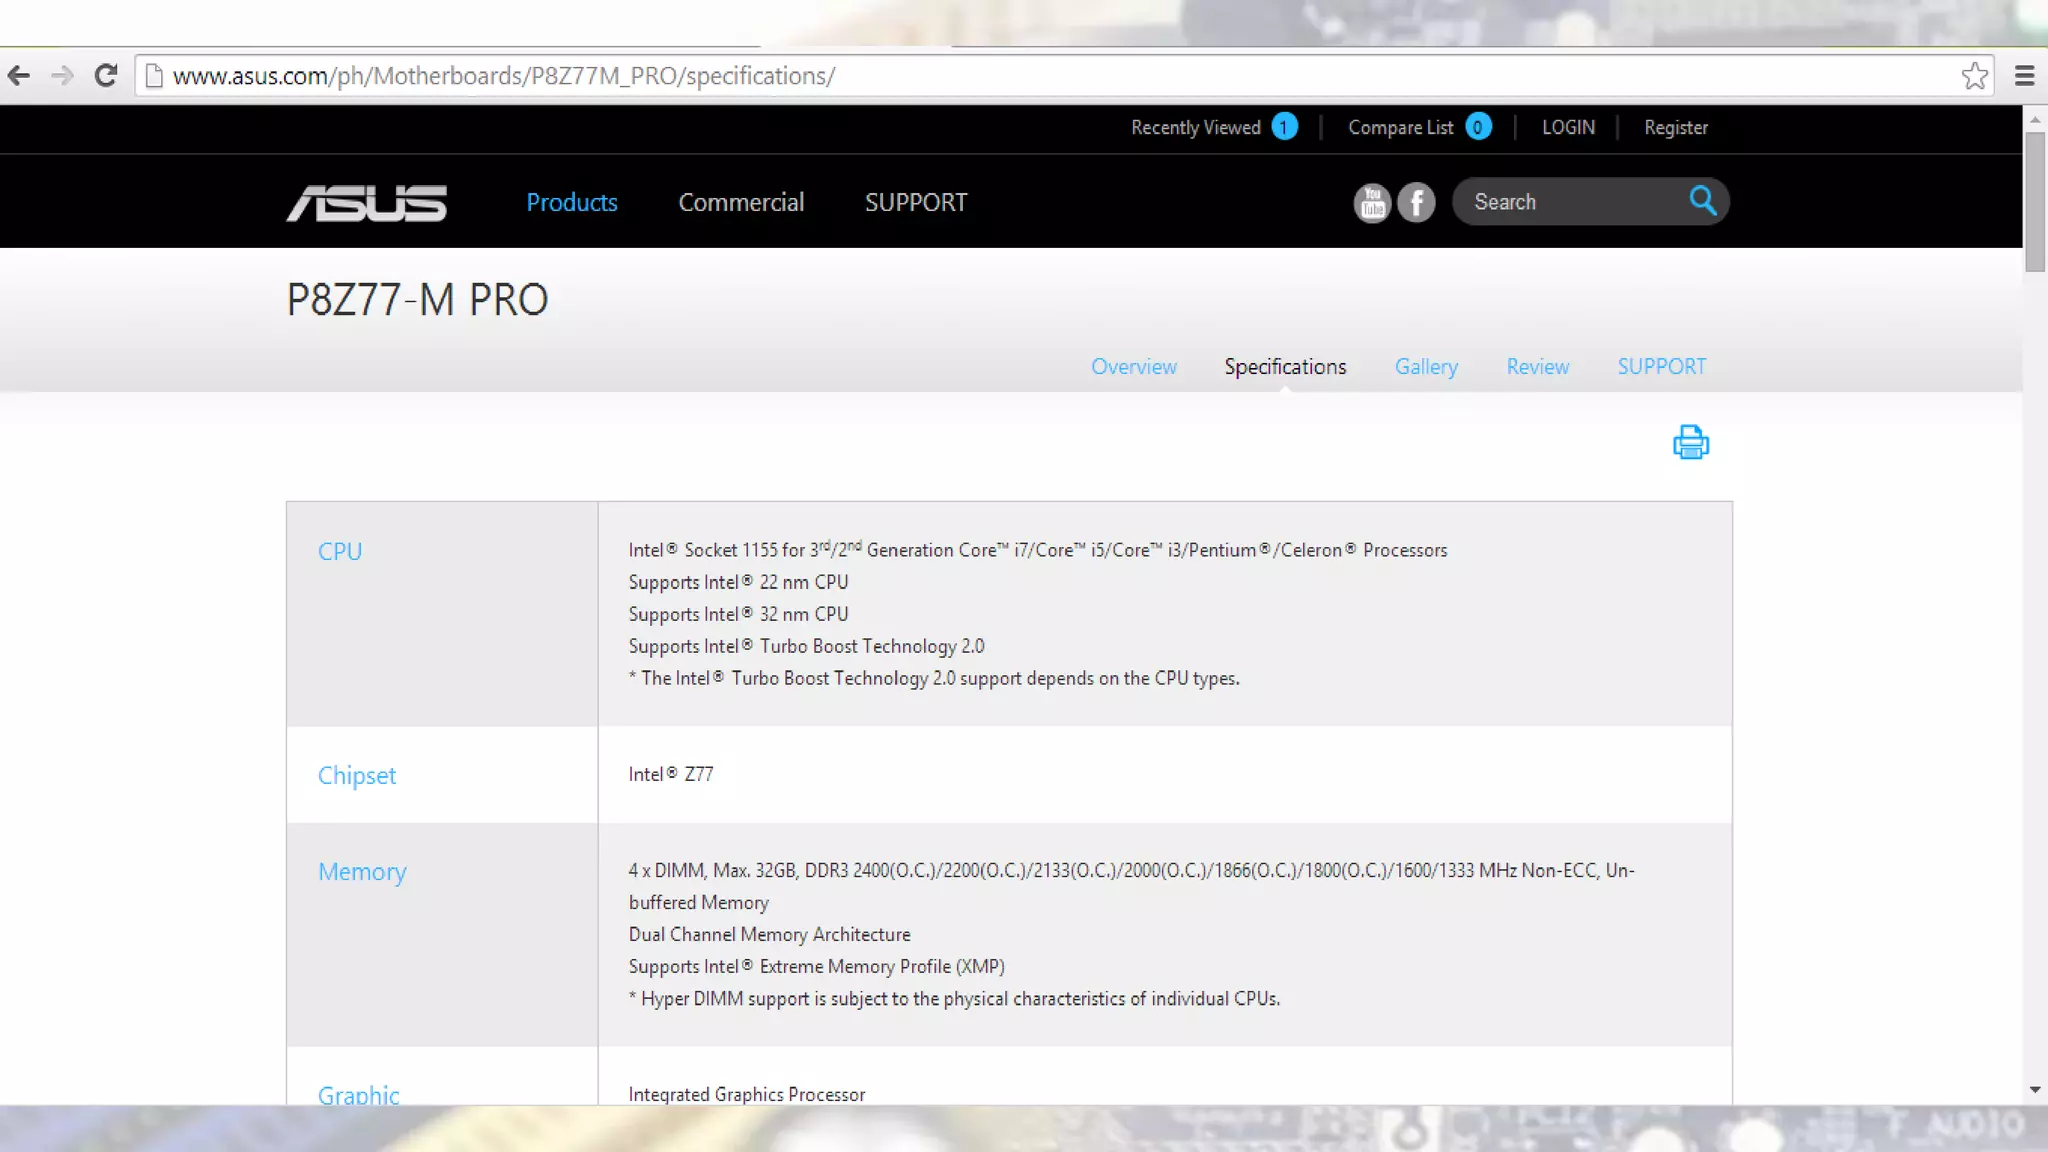The width and height of the screenshot is (2048, 1152).
Task: Click 'Supports Intel® Extreme Memory Profile (XMP)' text
Action: point(816,966)
